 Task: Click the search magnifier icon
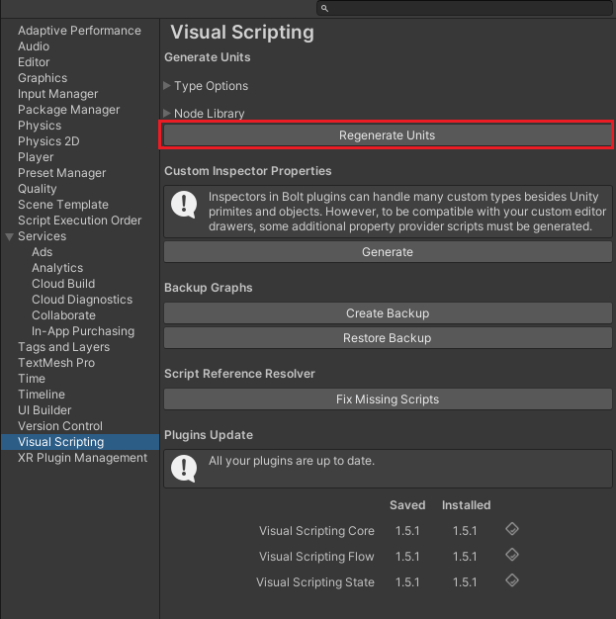coord(325,8)
